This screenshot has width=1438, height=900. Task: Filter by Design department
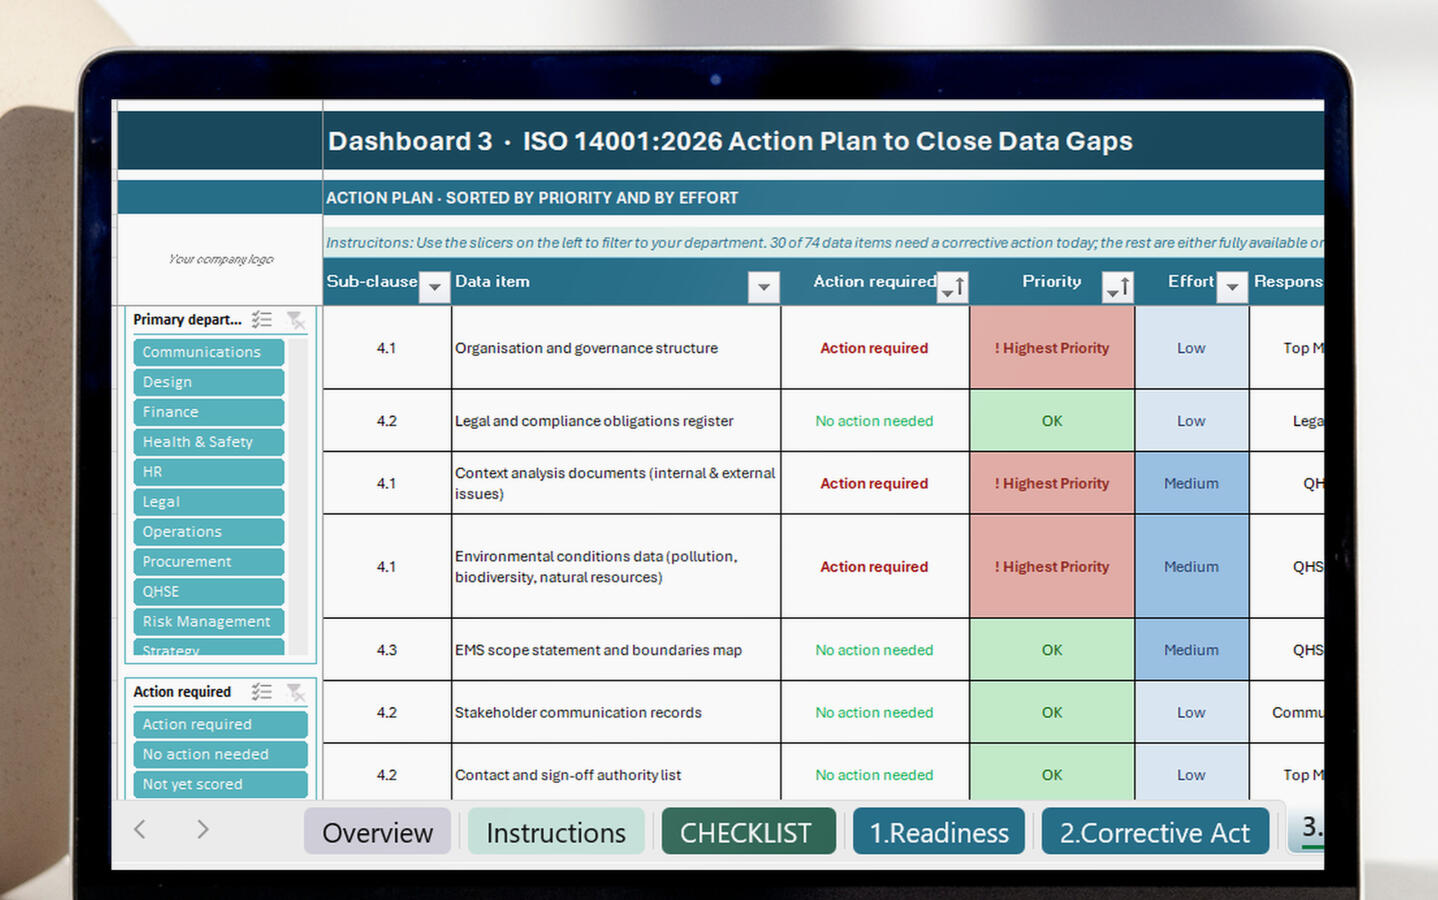click(x=209, y=382)
